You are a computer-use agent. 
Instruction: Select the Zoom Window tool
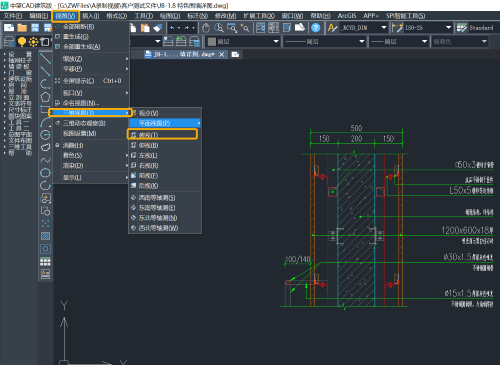click(x=232, y=28)
